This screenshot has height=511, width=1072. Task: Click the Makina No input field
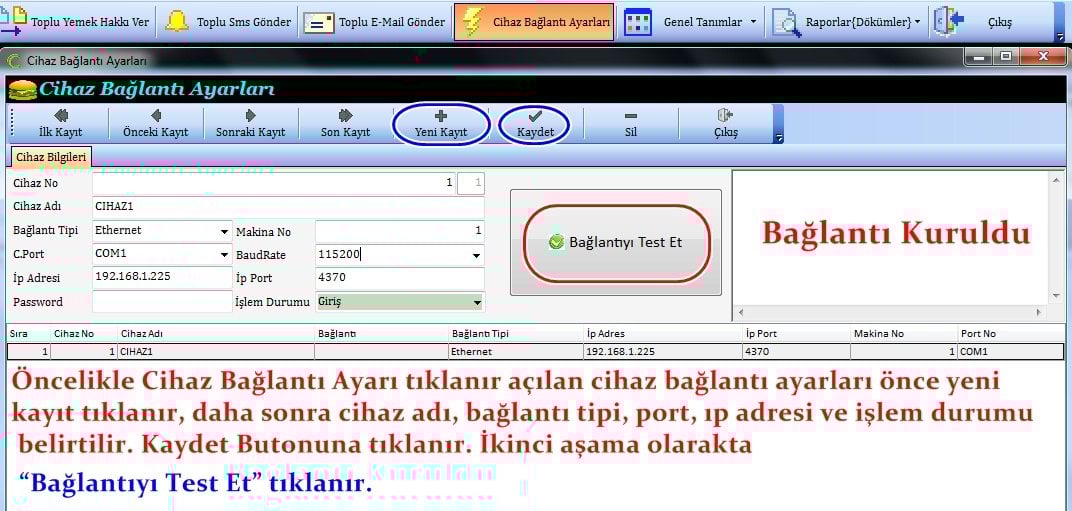click(x=399, y=232)
